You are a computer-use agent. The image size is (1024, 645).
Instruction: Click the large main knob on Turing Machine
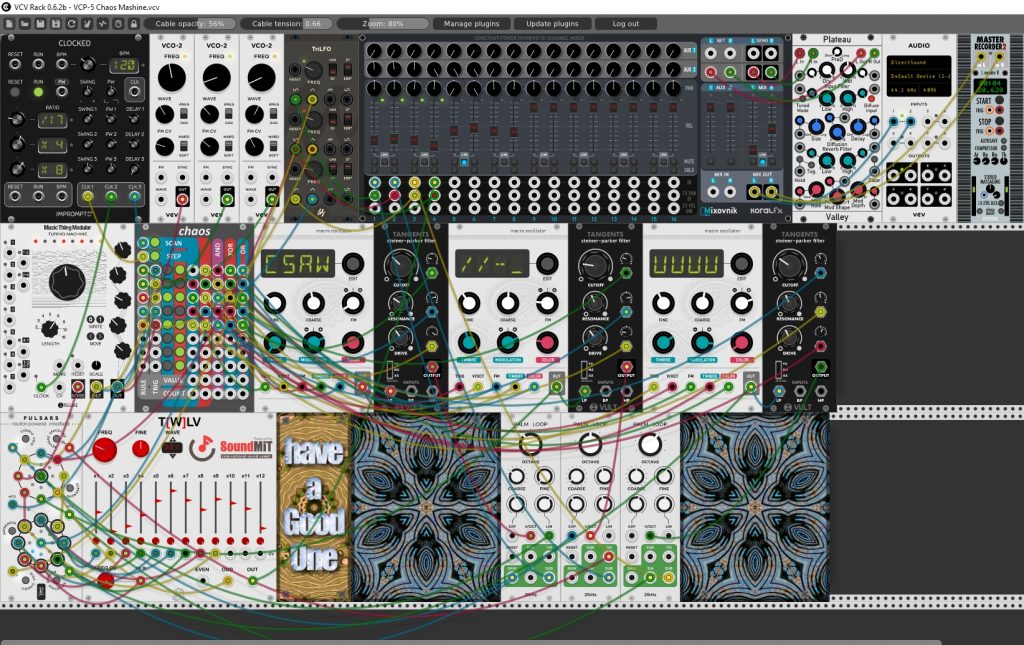pyautogui.click(x=67, y=282)
